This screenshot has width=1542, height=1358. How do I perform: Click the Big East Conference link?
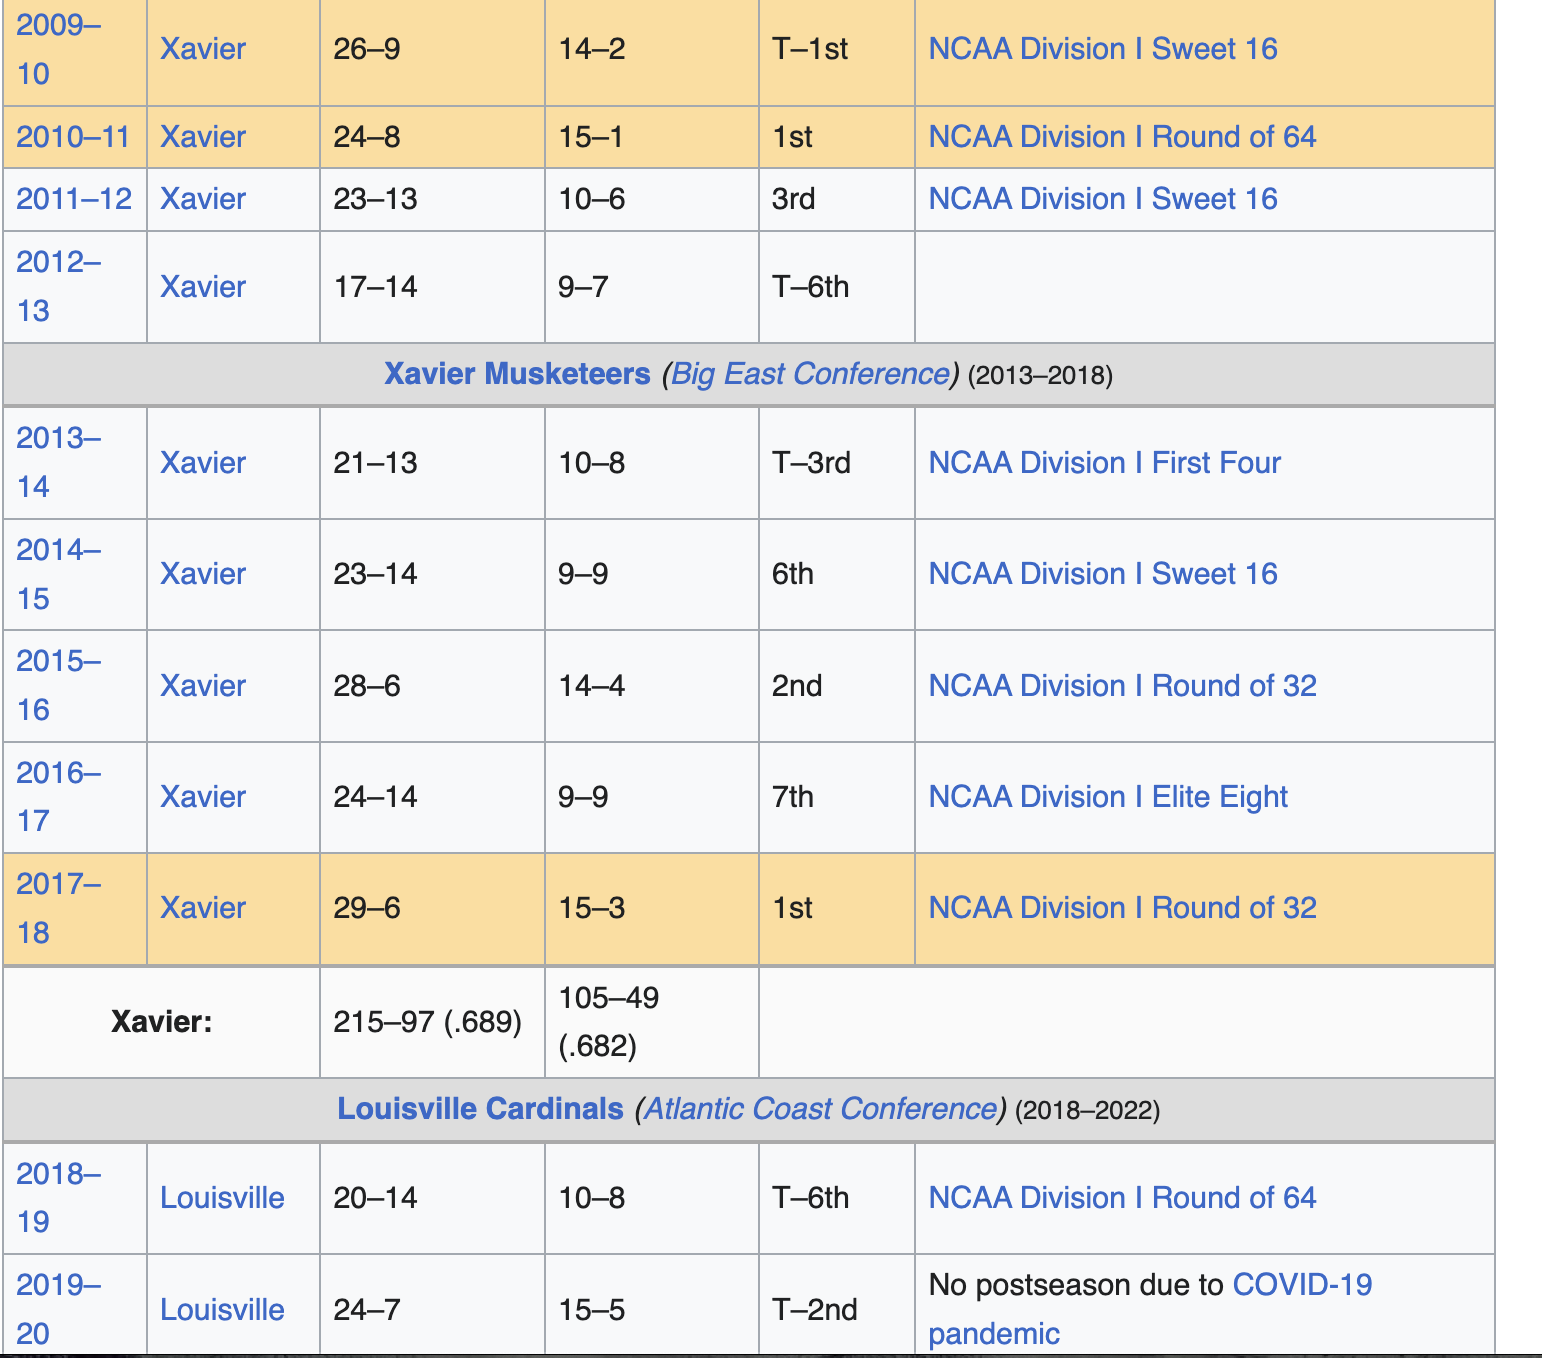tap(810, 374)
